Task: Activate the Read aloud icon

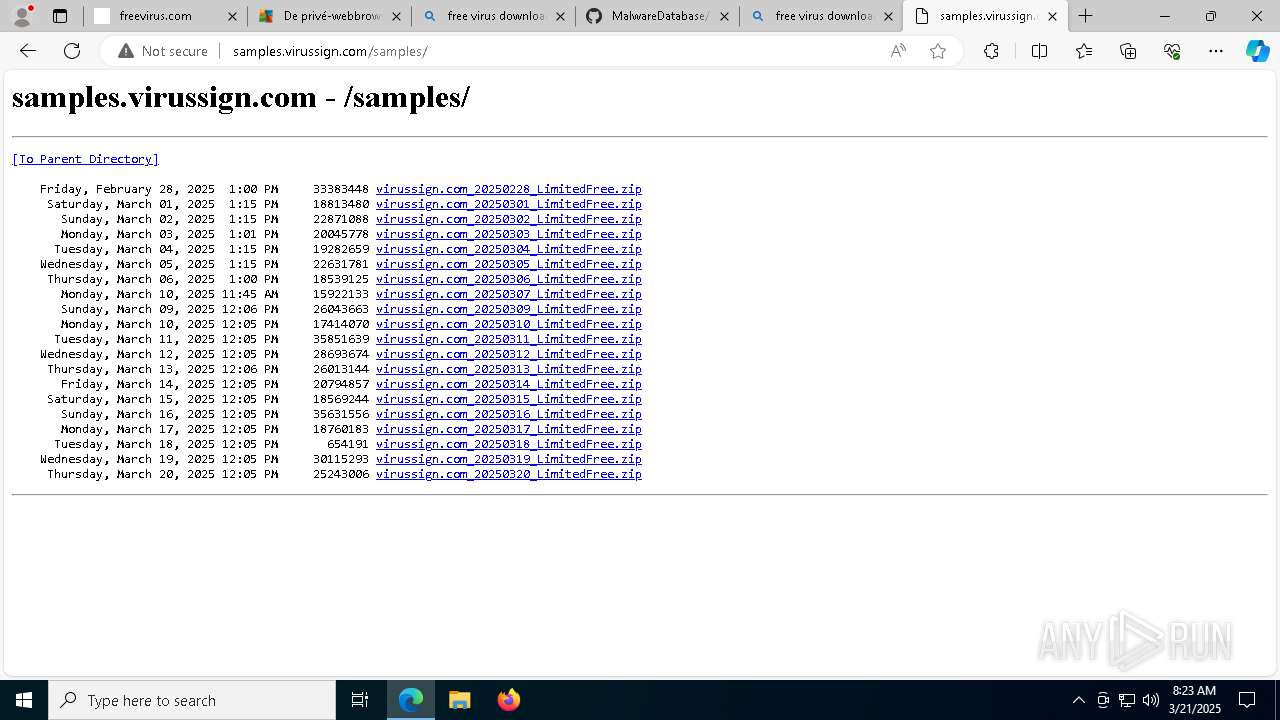Action: pyautogui.click(x=898, y=51)
